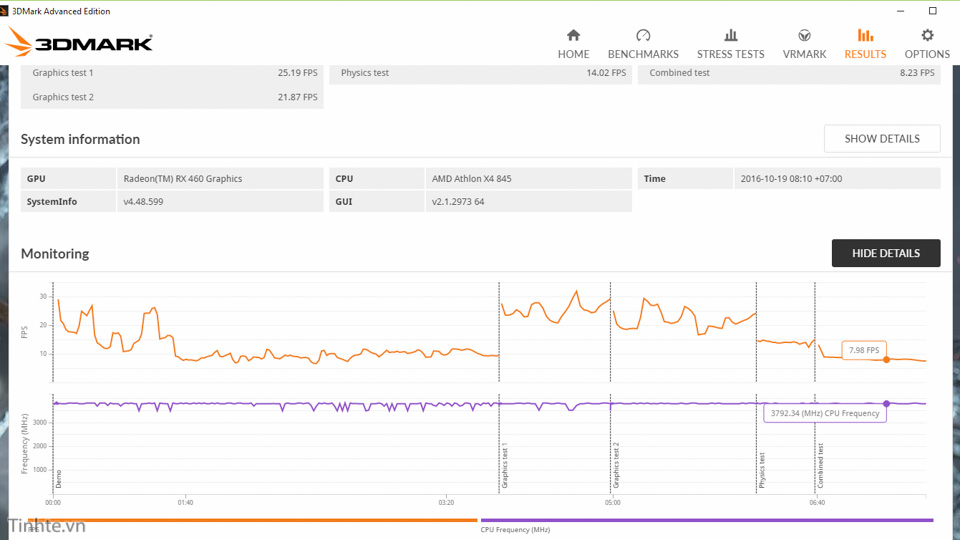Screen dimensions: 960x540
Task: Click the Options gear icon
Action: pos(927,35)
